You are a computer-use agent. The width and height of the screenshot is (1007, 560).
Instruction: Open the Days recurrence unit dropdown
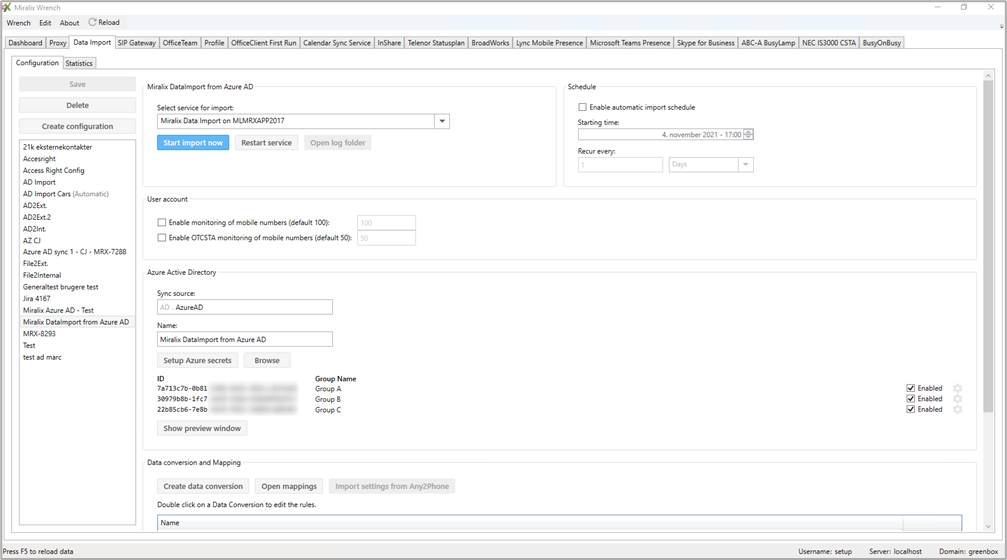point(746,164)
